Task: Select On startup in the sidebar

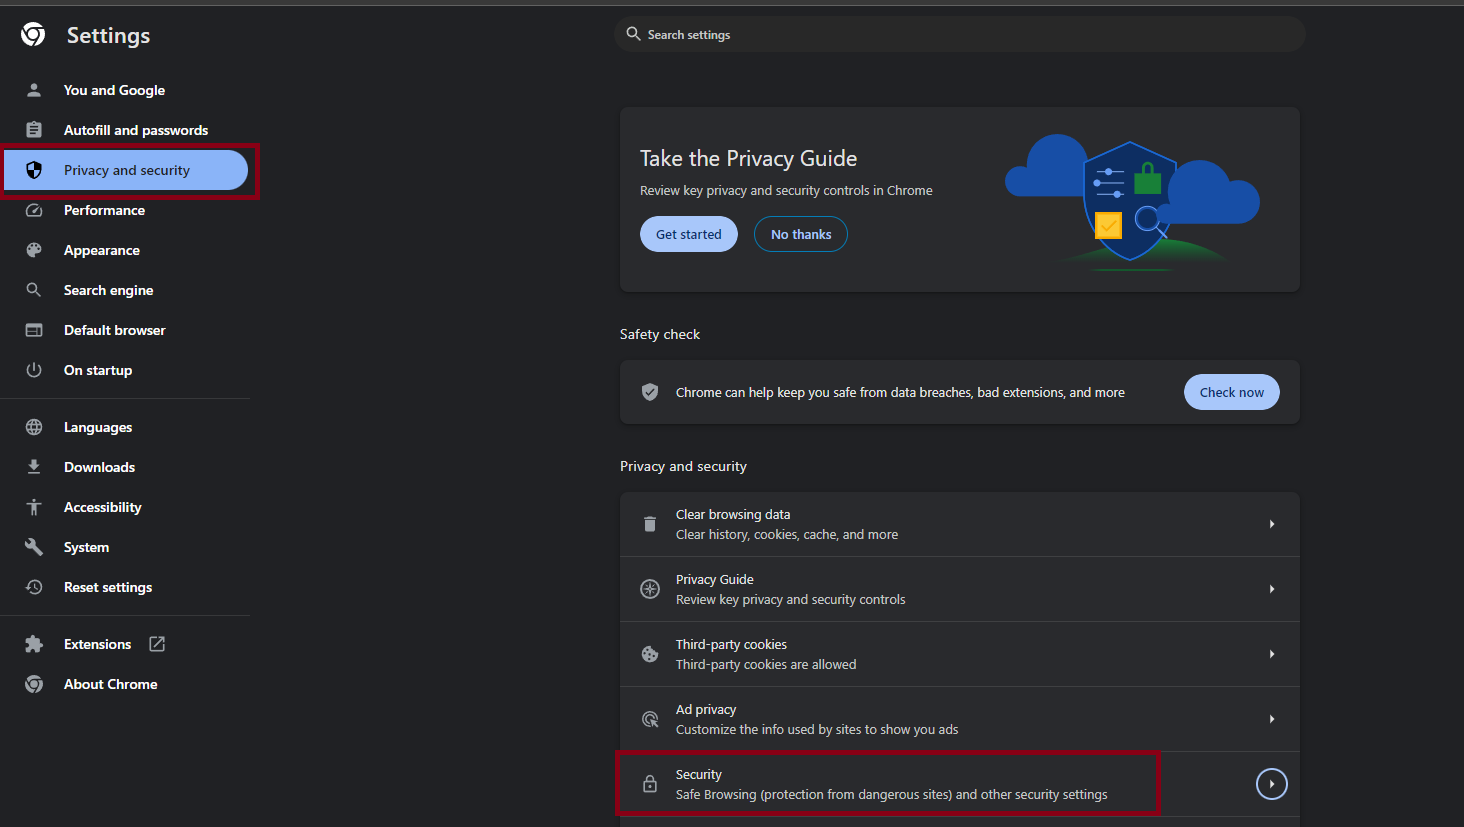Action: tap(98, 370)
